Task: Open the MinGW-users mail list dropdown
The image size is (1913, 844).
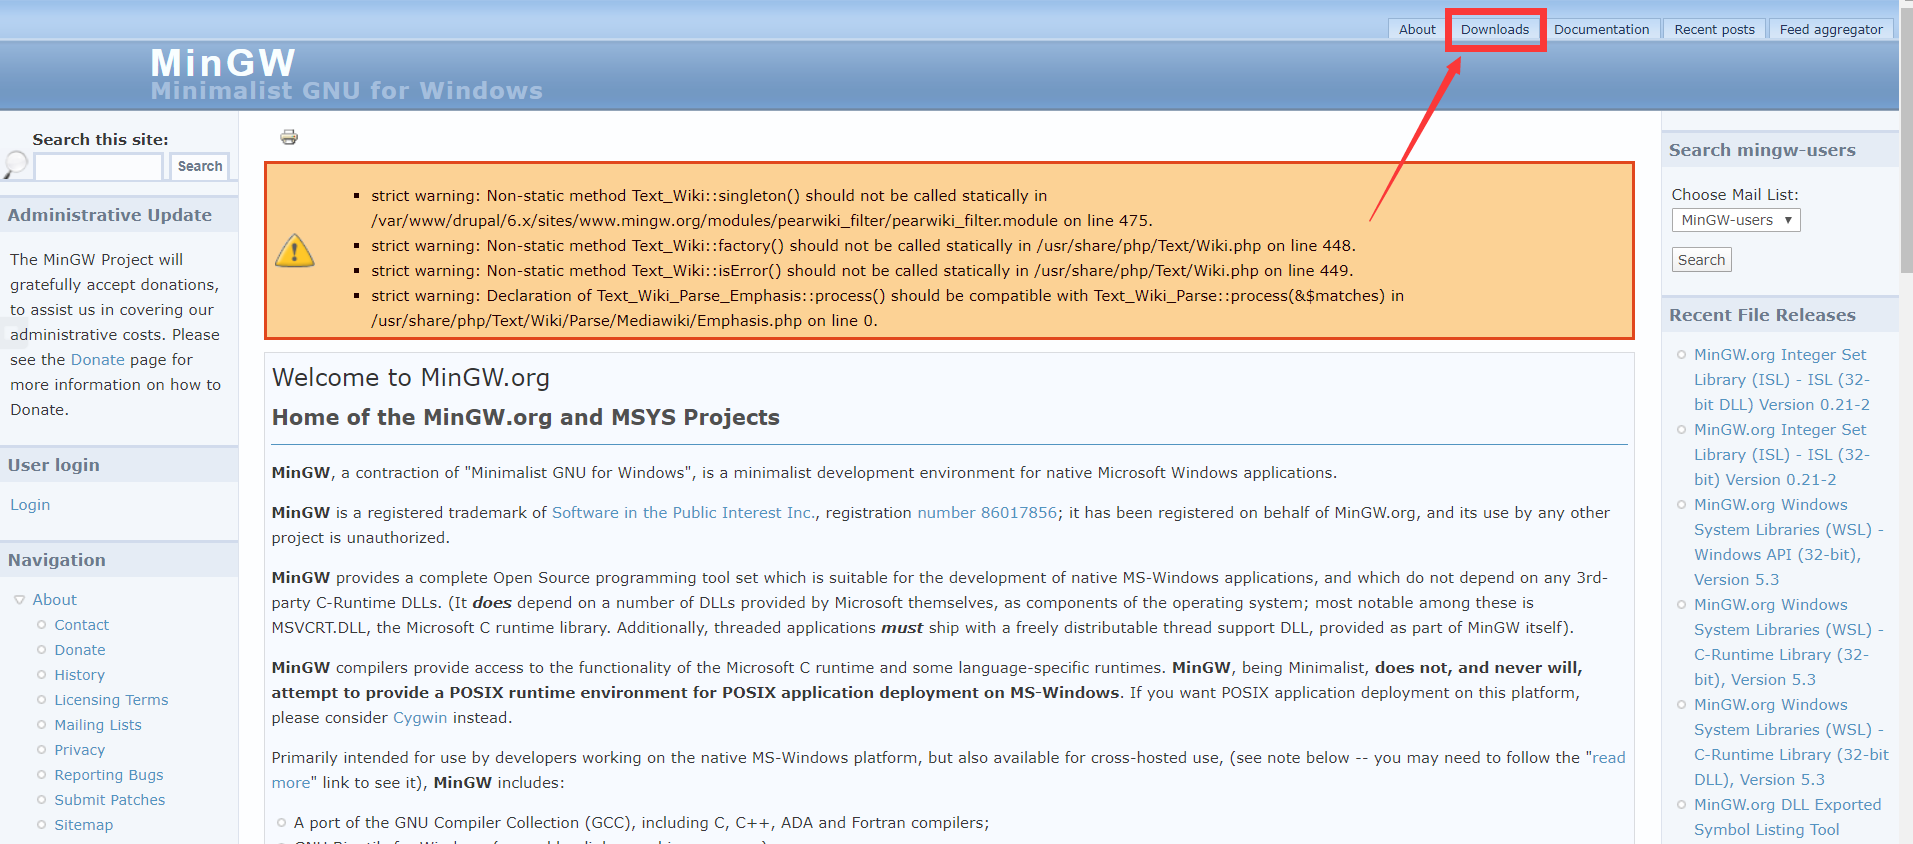Action: pos(1736,220)
